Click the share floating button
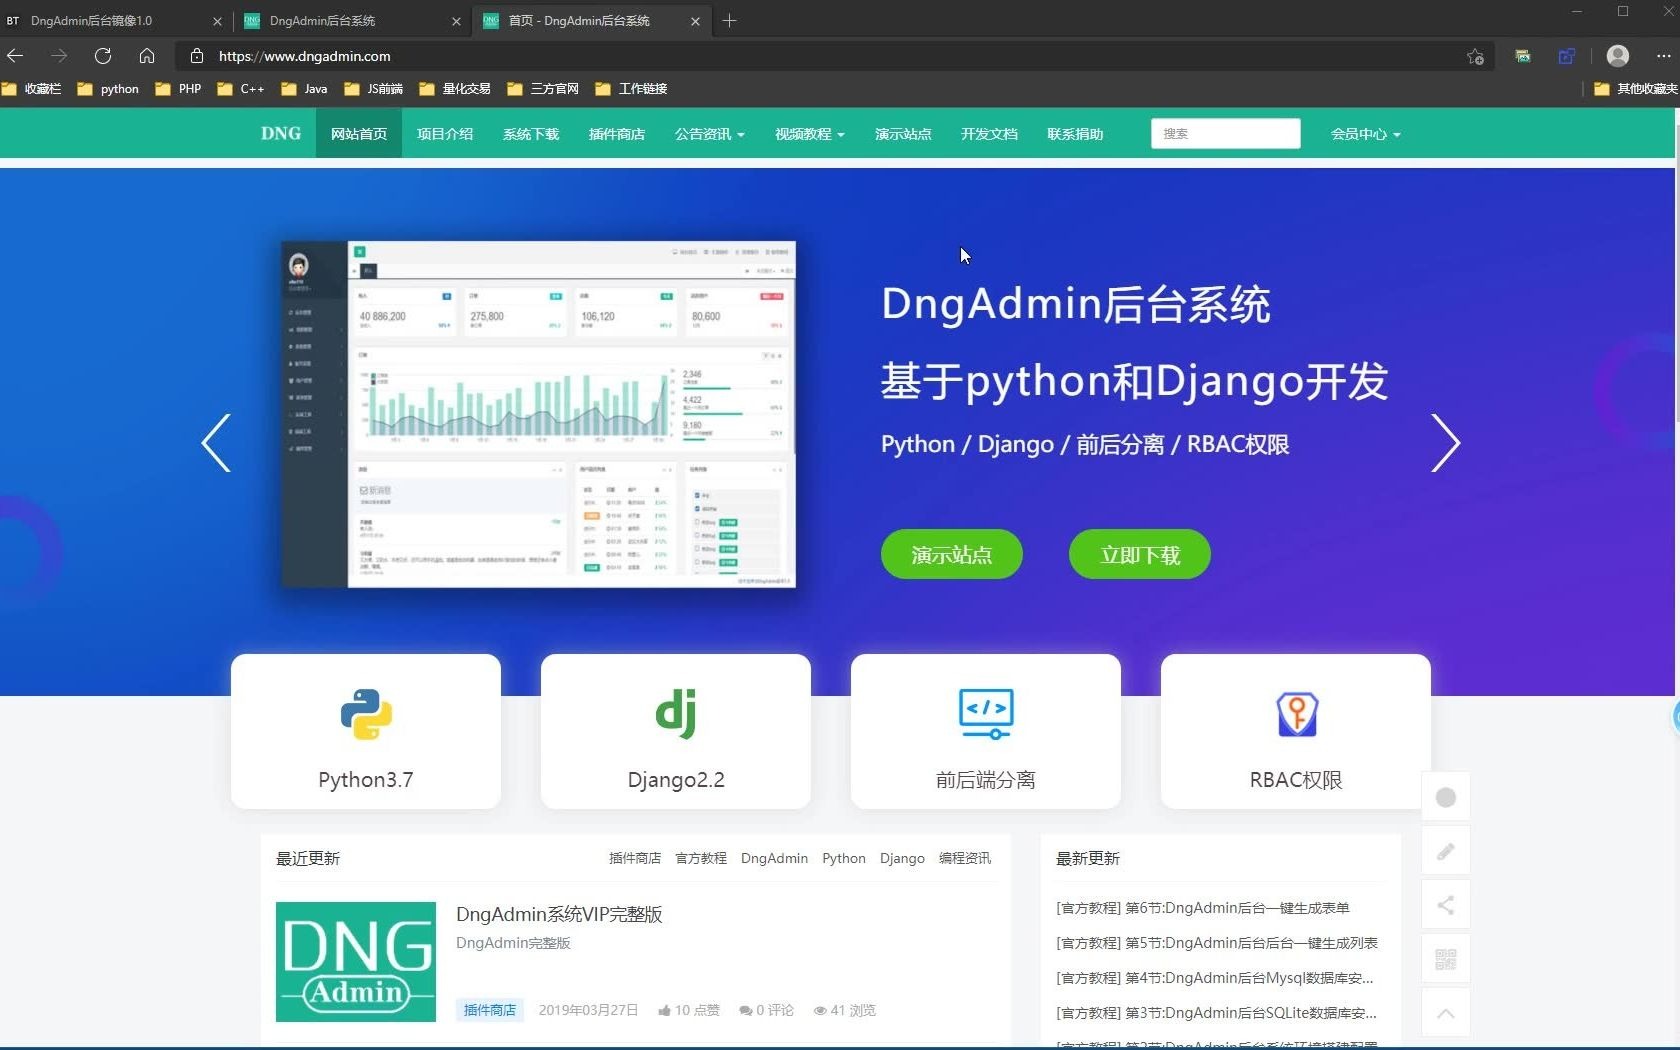 1446,905
